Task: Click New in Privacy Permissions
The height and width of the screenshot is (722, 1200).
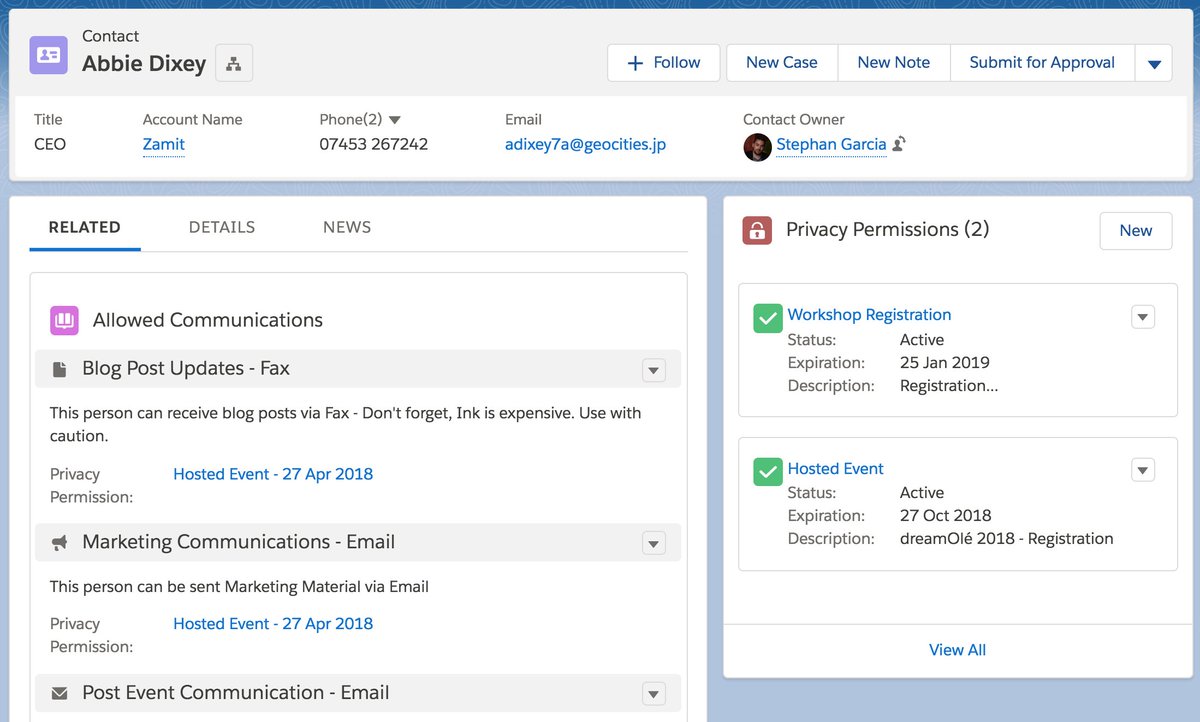Action: [1136, 230]
